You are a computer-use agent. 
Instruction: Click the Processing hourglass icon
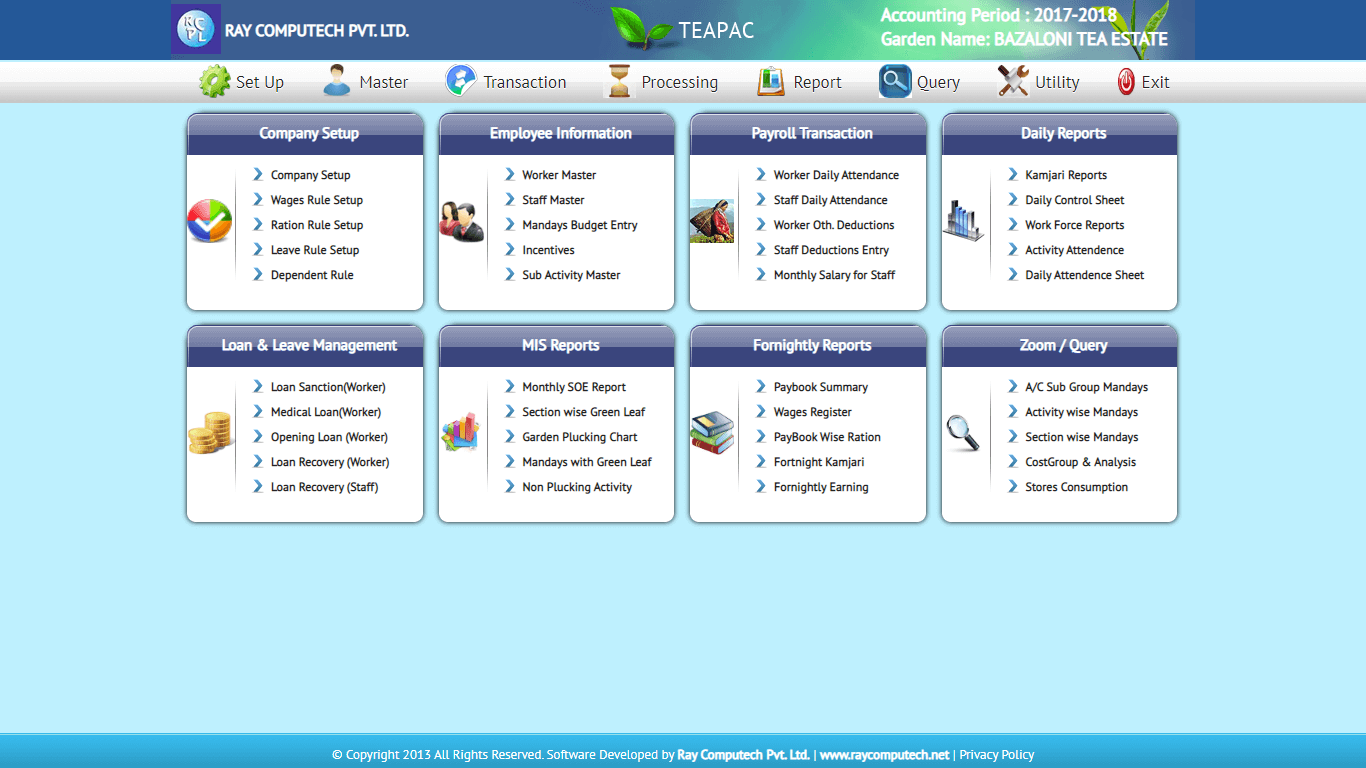pyautogui.click(x=620, y=81)
